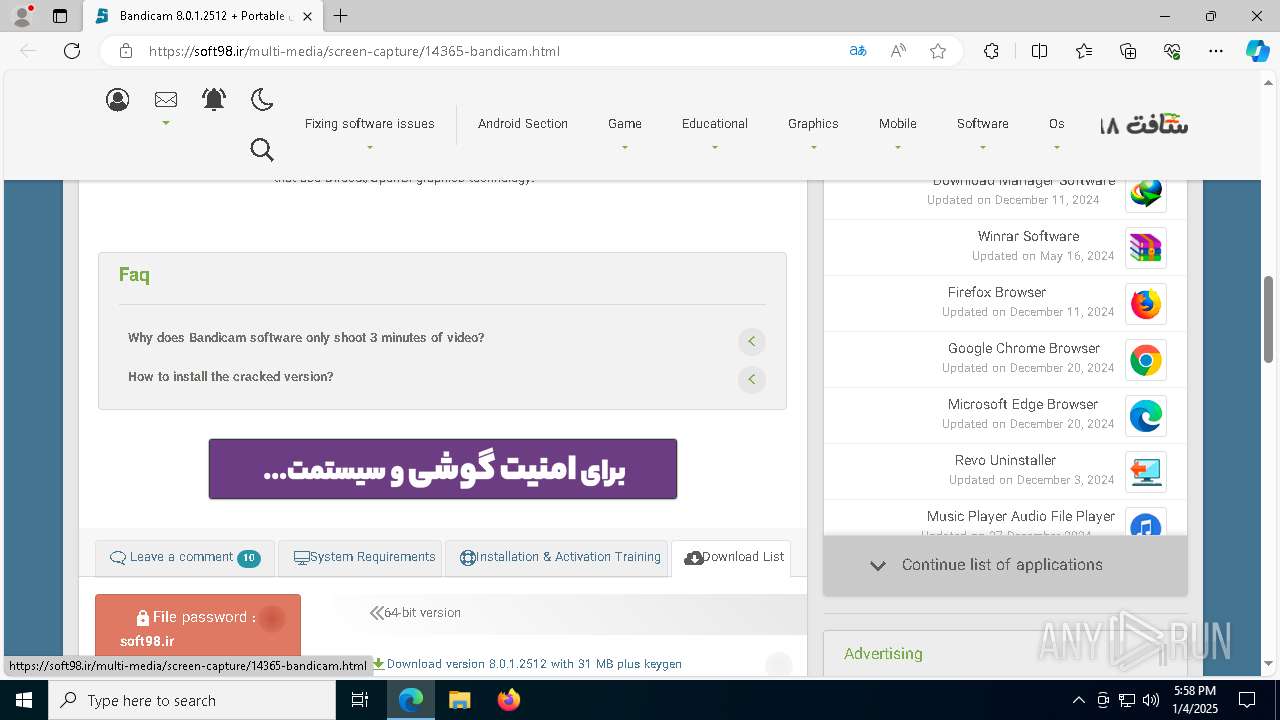Open the browser profile icon

click(x=22, y=16)
